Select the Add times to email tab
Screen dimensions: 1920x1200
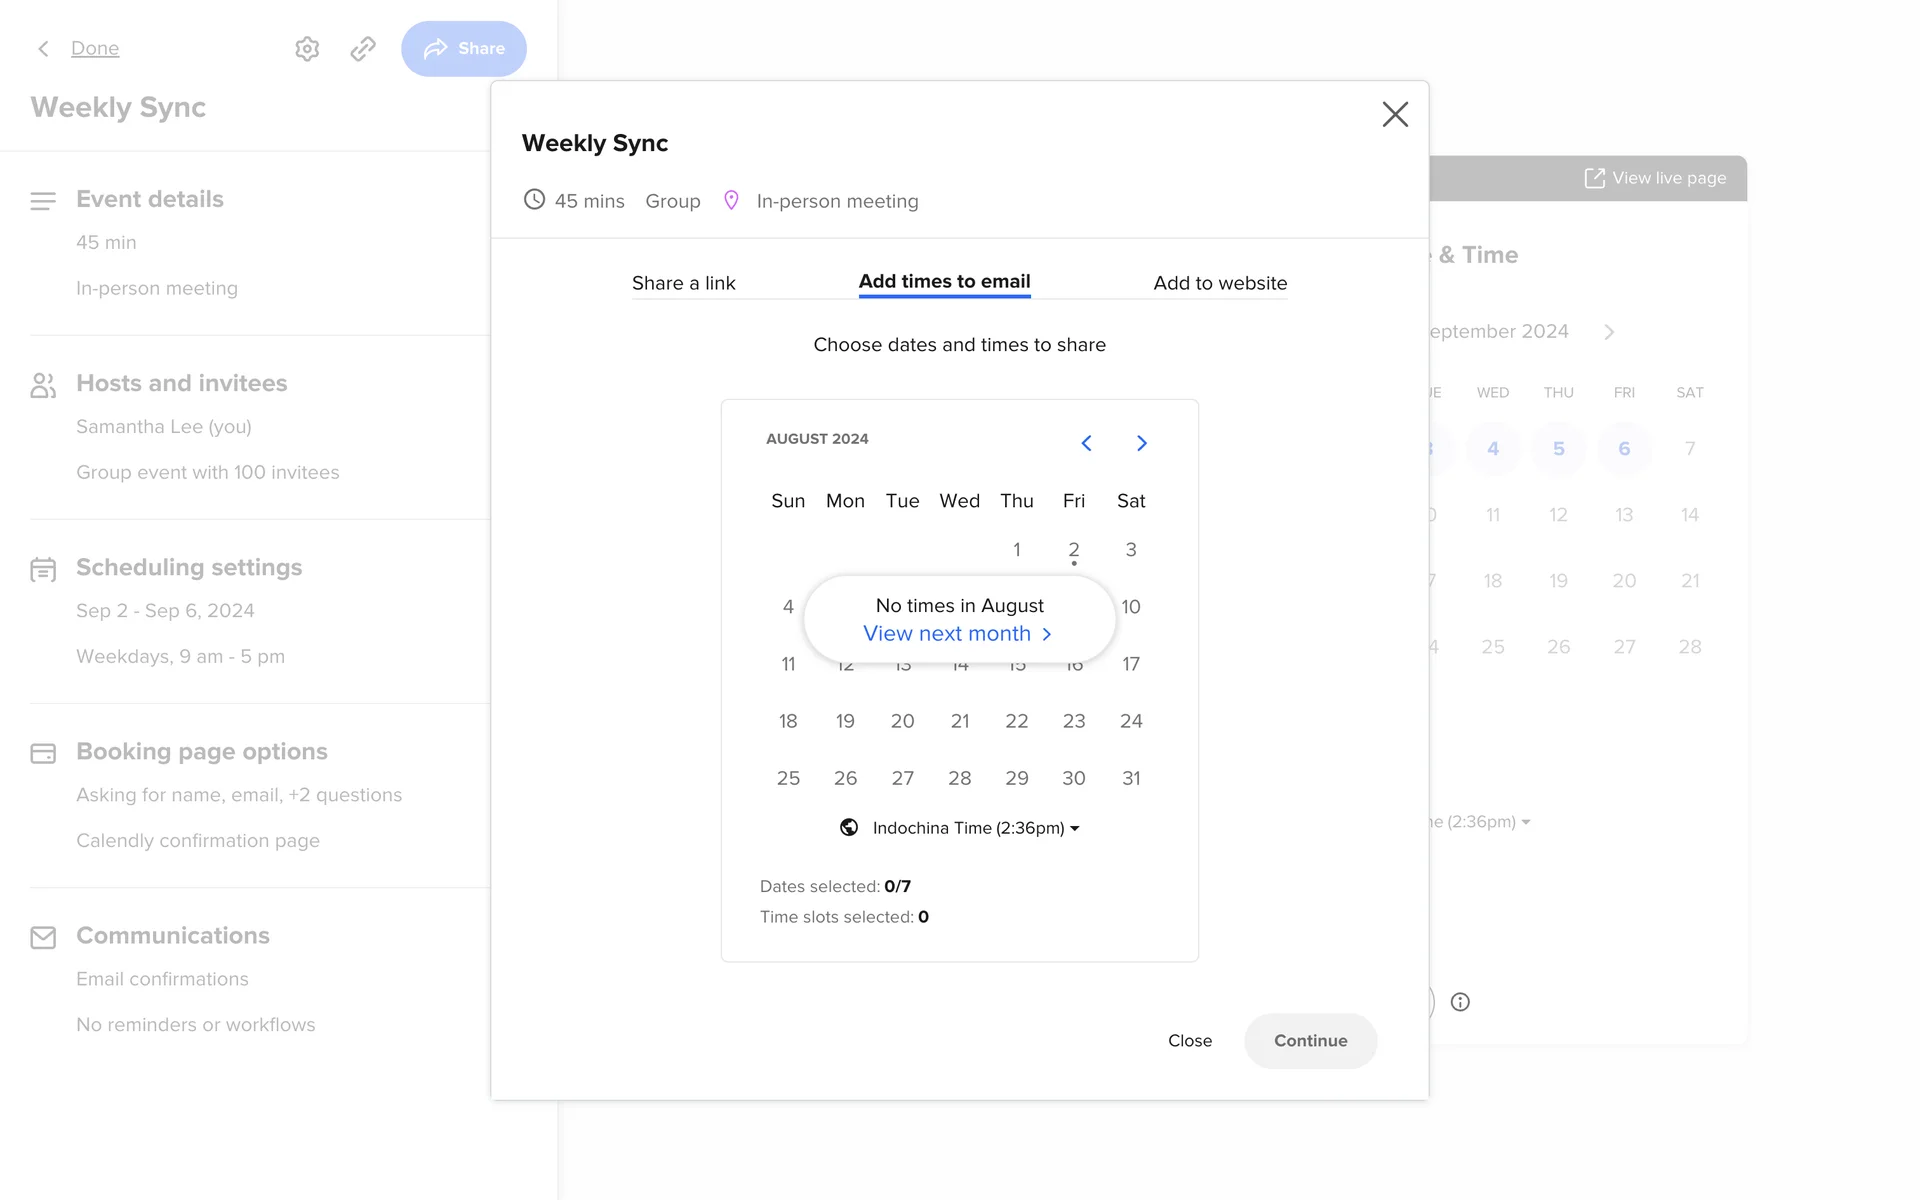[944, 282]
